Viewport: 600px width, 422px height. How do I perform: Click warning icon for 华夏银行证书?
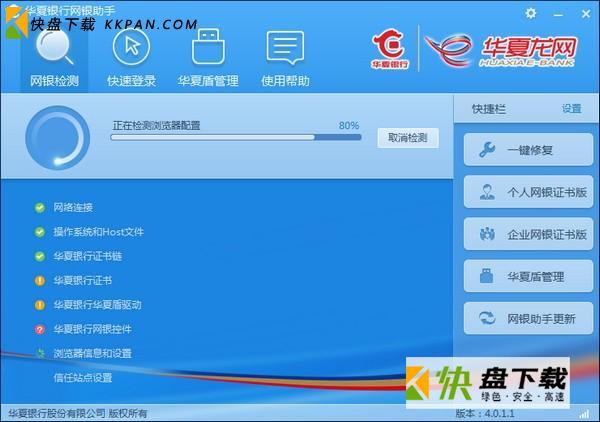click(x=40, y=280)
